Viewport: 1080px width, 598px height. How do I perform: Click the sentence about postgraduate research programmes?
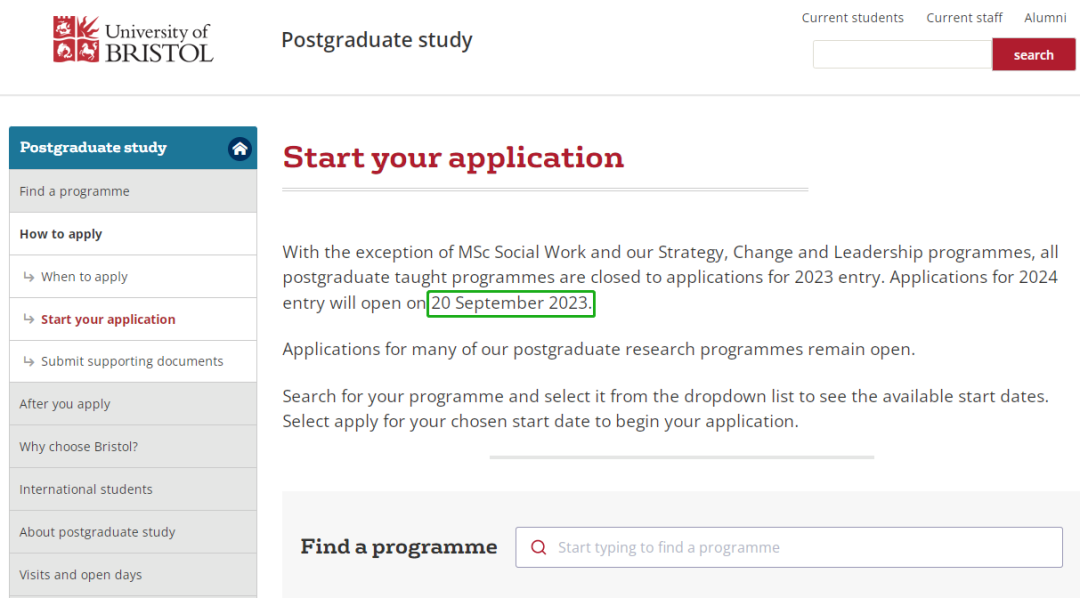(599, 349)
